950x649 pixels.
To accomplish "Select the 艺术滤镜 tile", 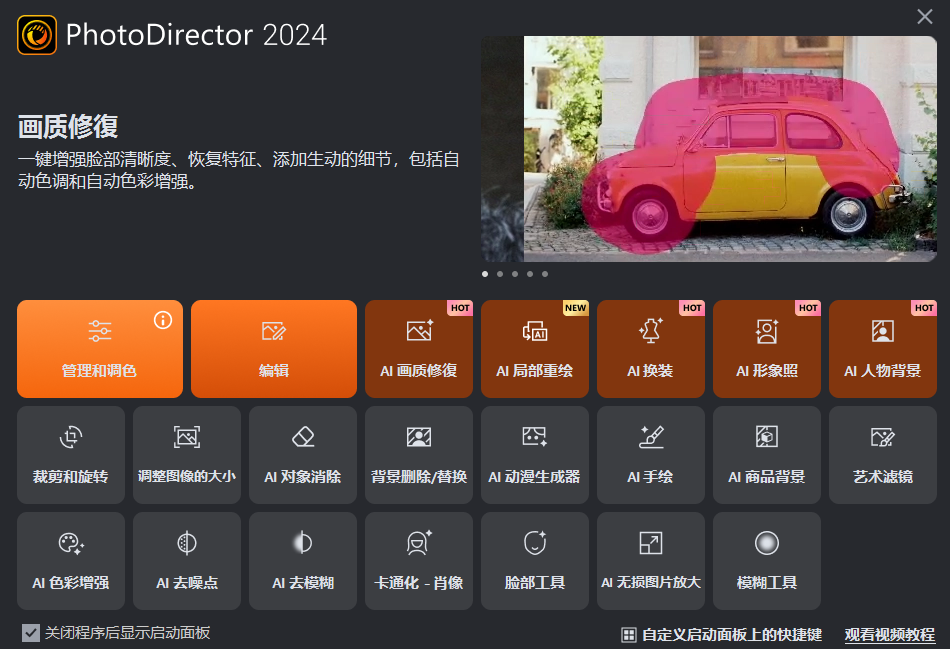I will point(882,455).
